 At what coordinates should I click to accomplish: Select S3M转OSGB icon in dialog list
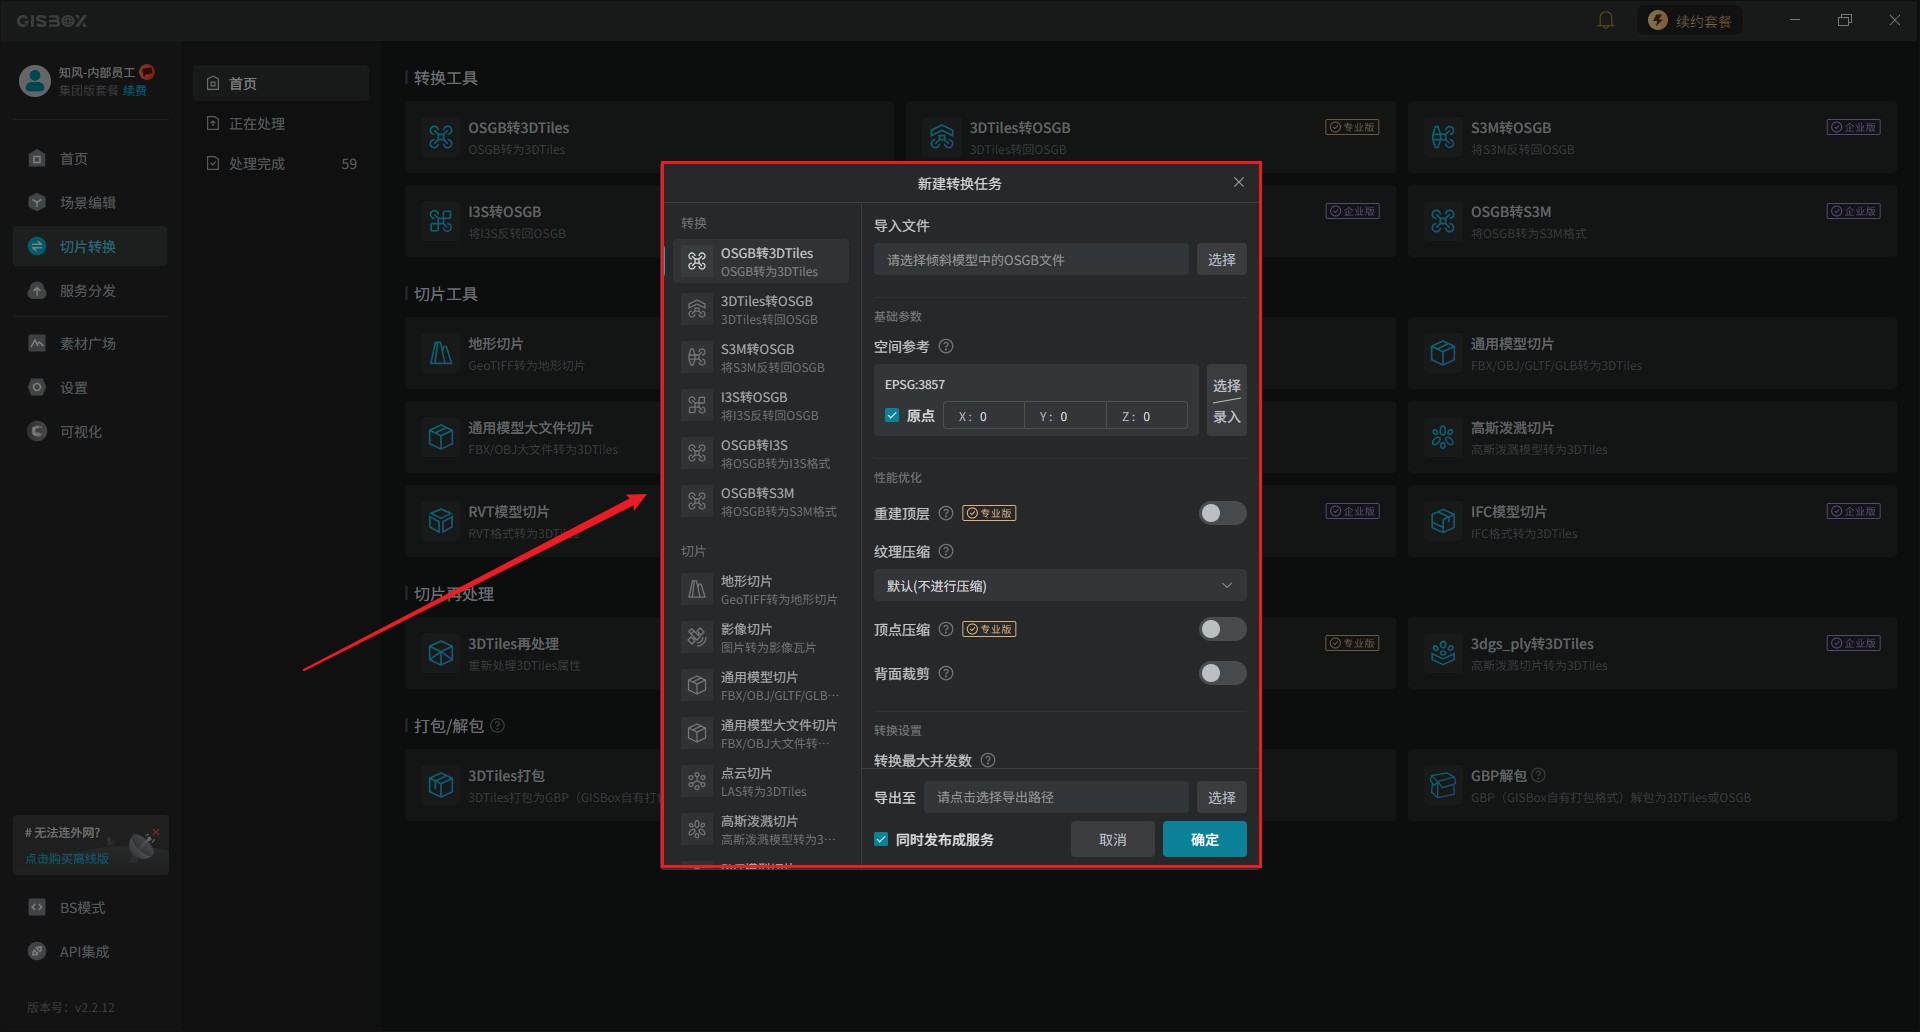click(697, 357)
